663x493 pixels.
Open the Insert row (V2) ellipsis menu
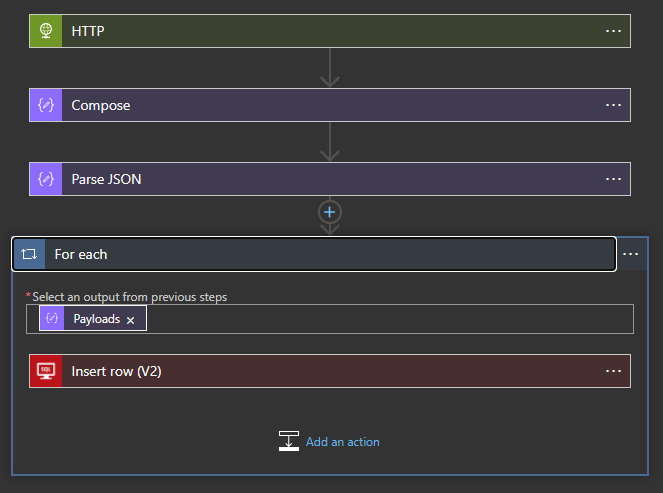(613, 371)
